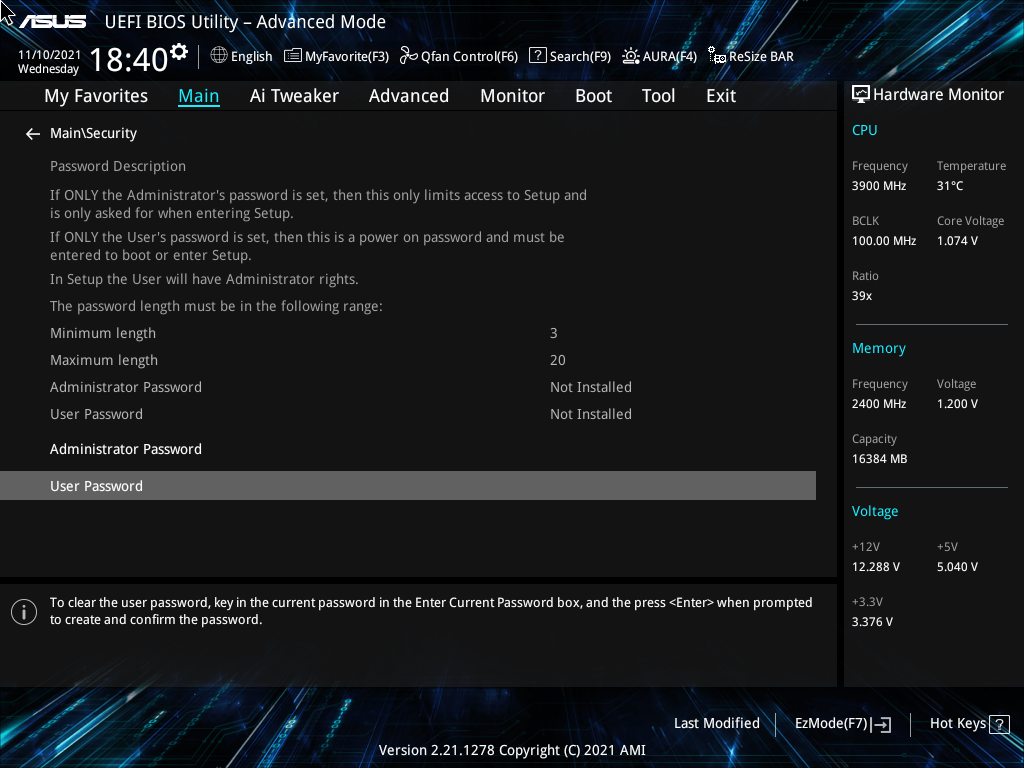Launch Qfan Control(F6)
This screenshot has height=768, width=1024.
point(458,57)
